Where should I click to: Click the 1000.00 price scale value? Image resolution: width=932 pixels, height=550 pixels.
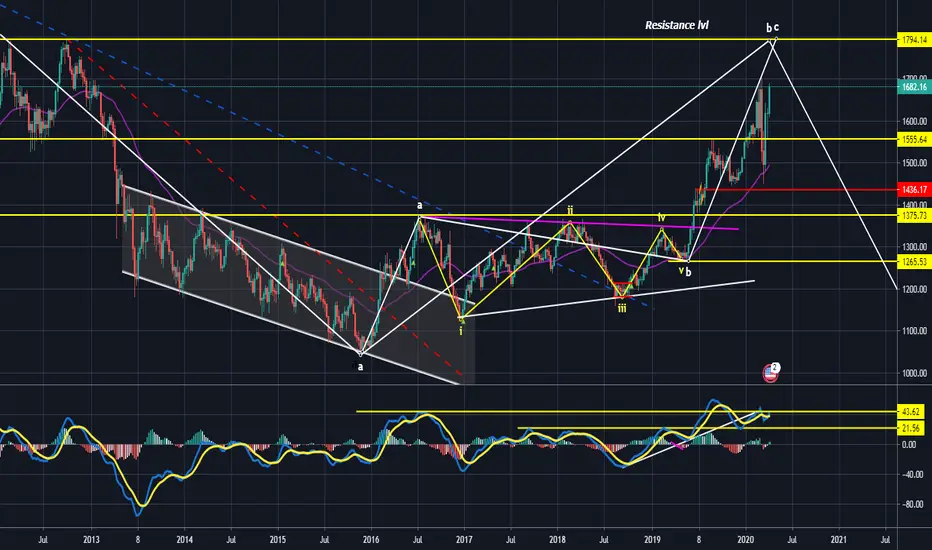tap(914, 373)
